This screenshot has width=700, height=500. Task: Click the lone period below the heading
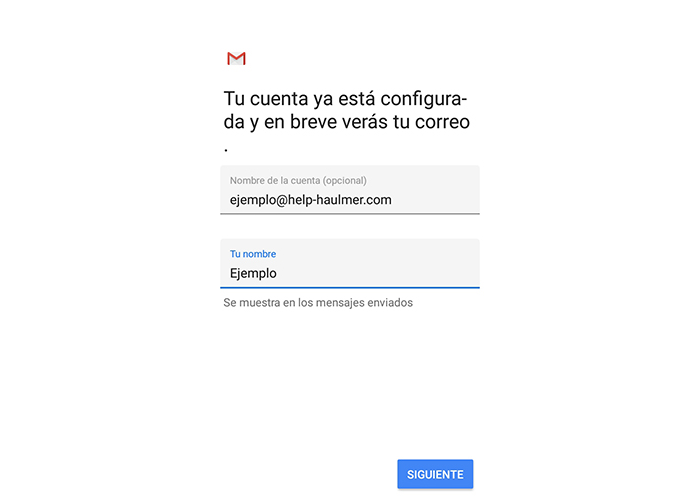[226, 150]
